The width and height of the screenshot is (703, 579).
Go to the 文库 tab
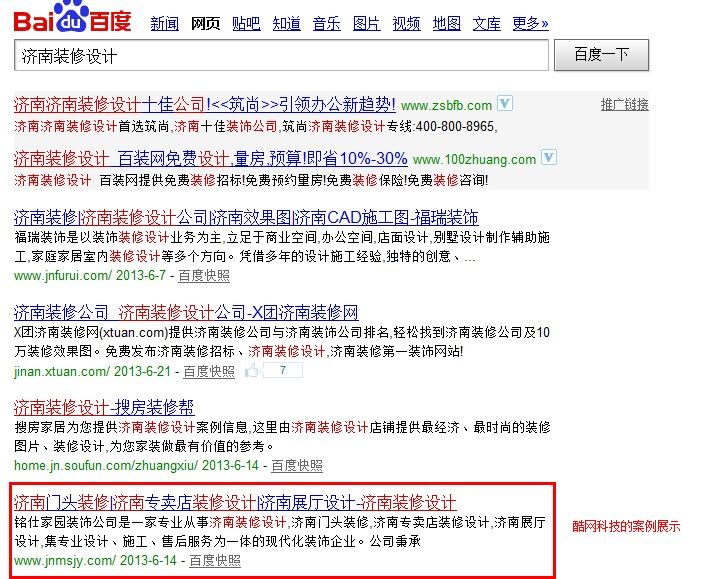(486, 23)
